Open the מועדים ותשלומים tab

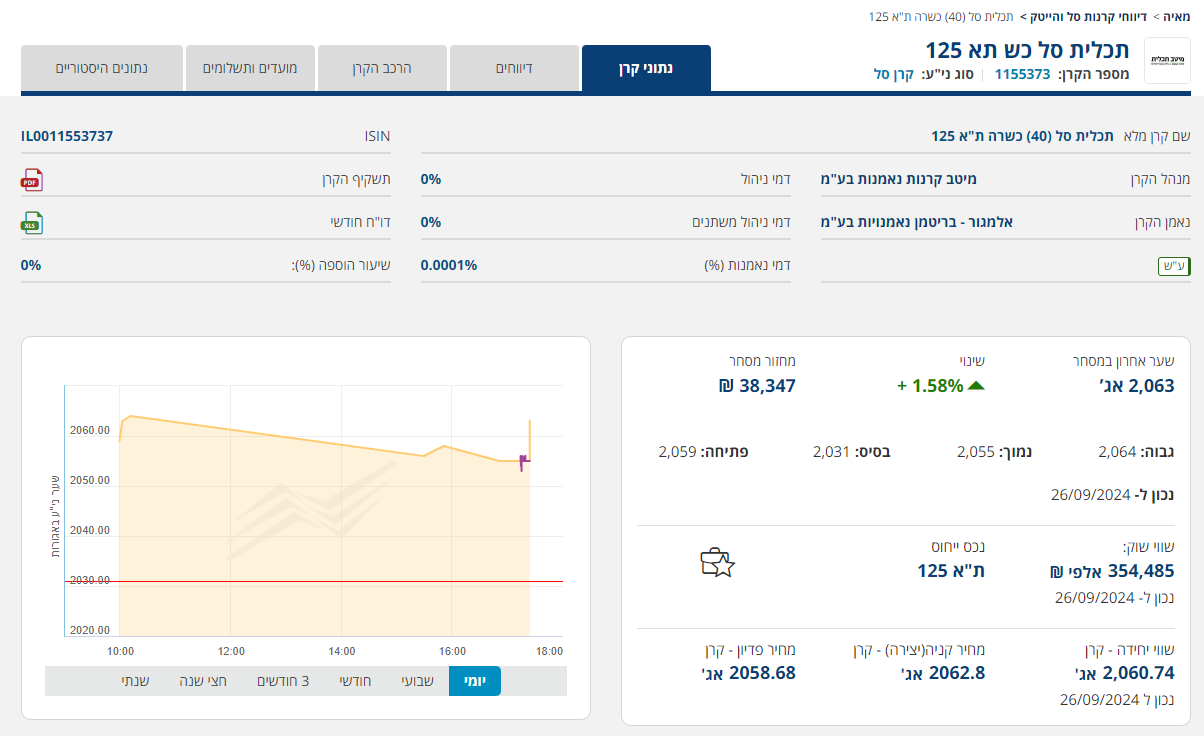click(x=250, y=68)
